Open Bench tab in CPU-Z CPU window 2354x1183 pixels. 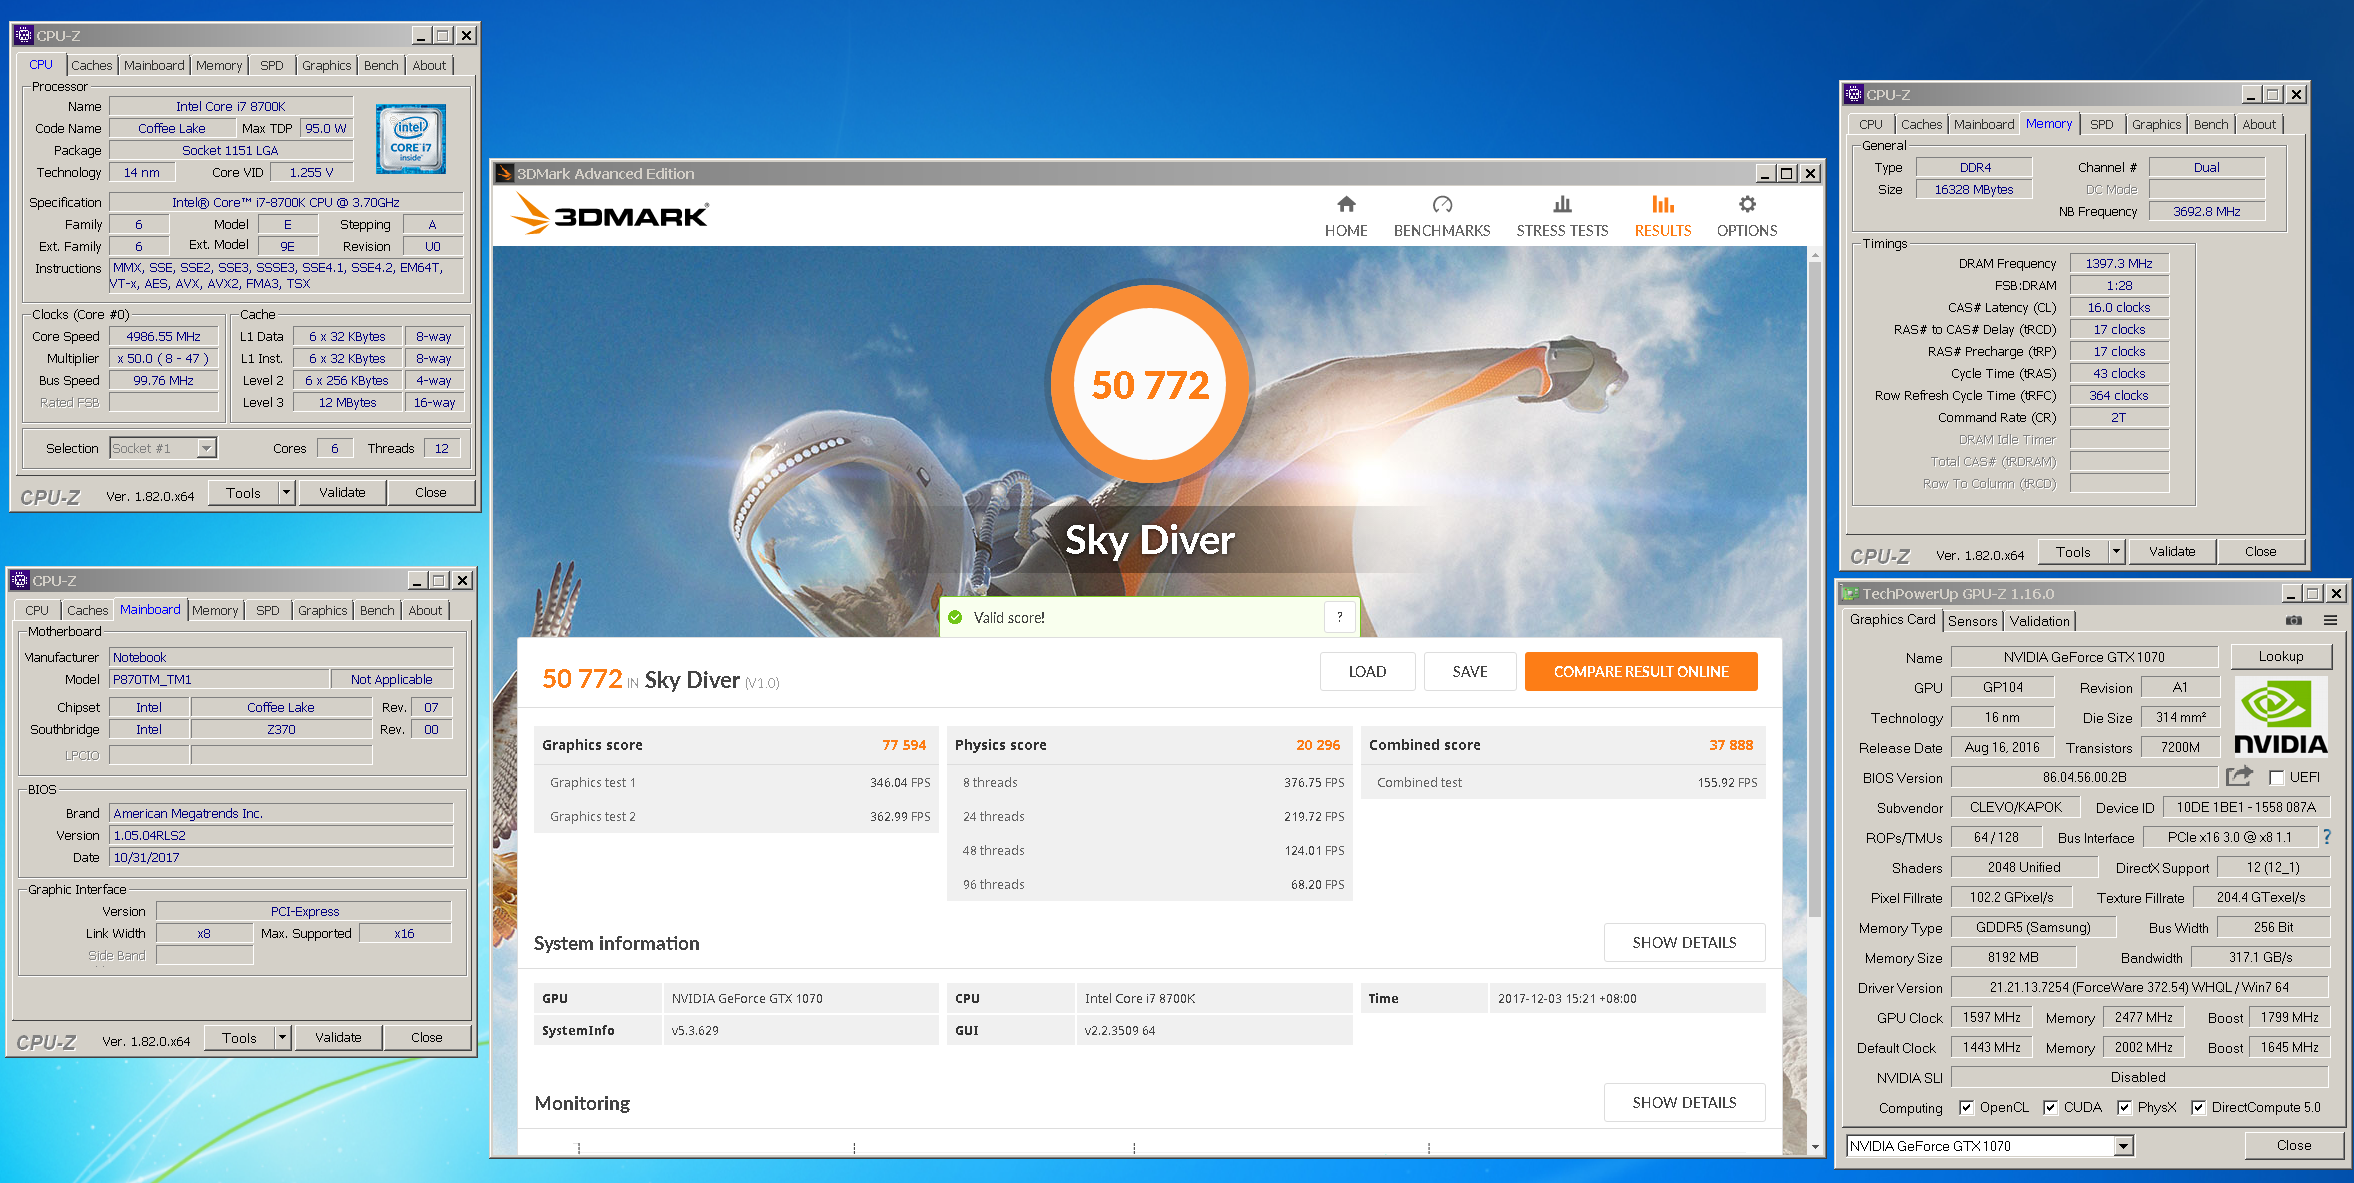381,65
